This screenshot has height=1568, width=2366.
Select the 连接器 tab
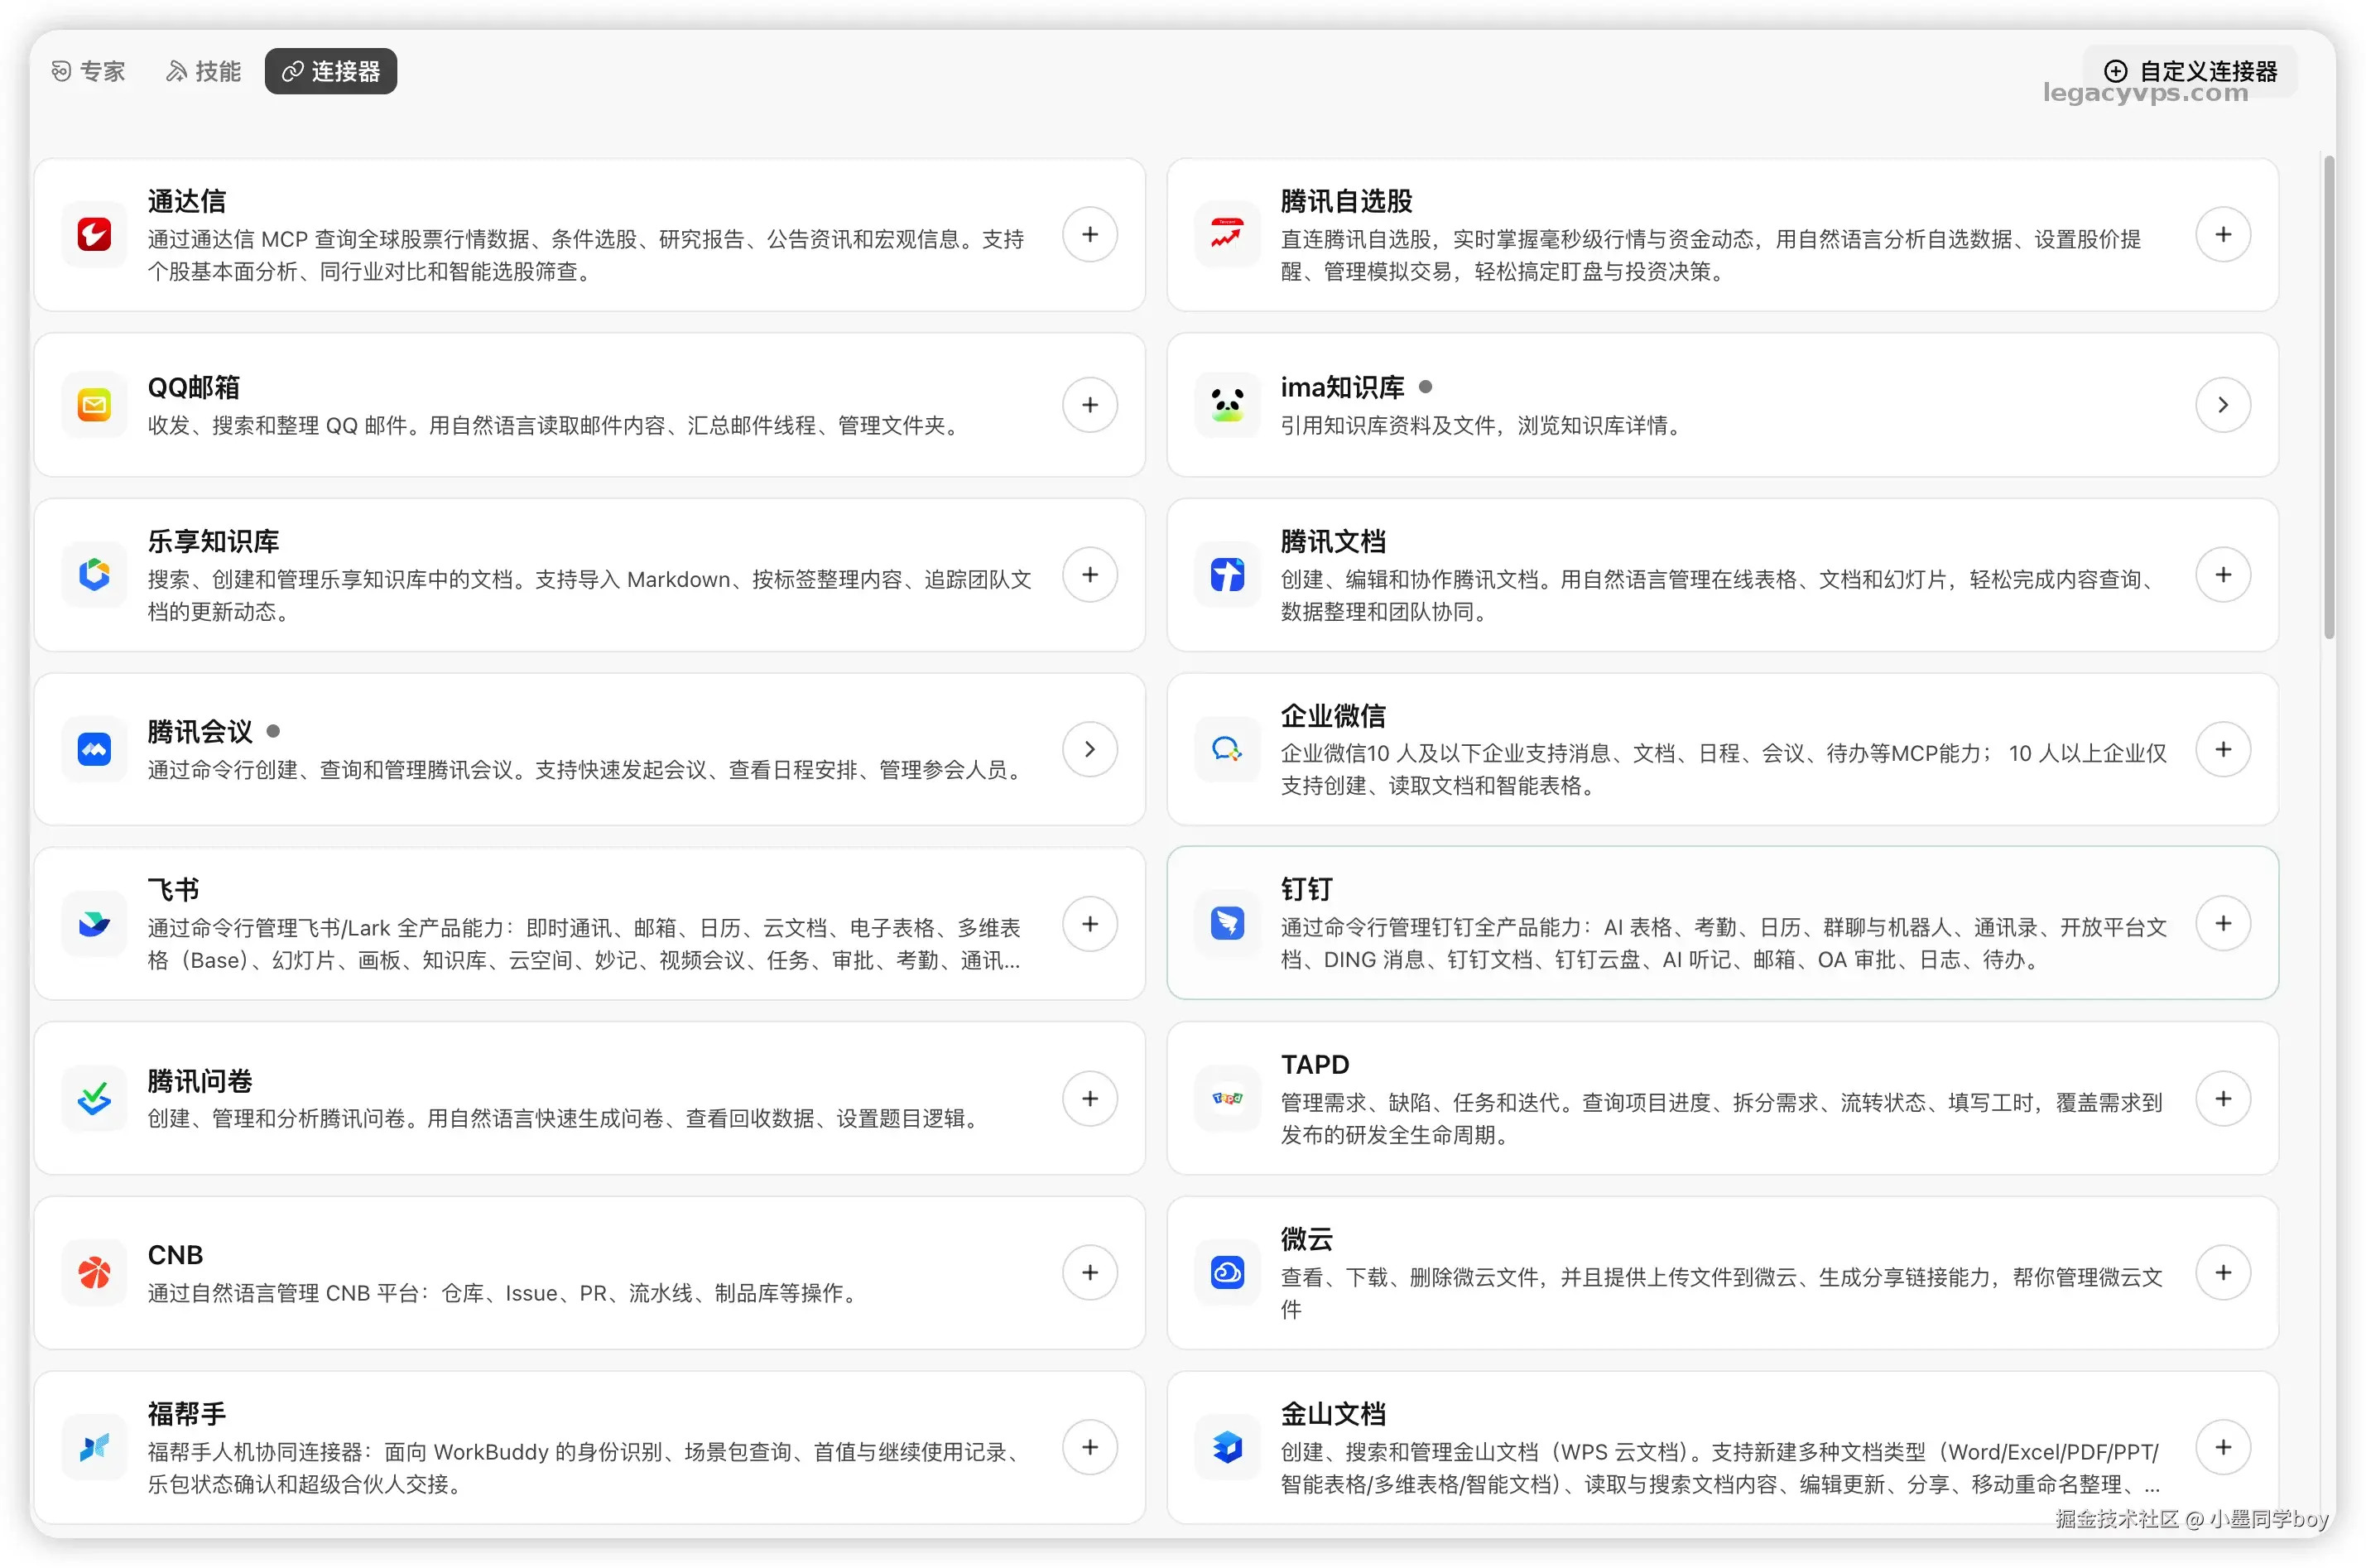pos(331,71)
